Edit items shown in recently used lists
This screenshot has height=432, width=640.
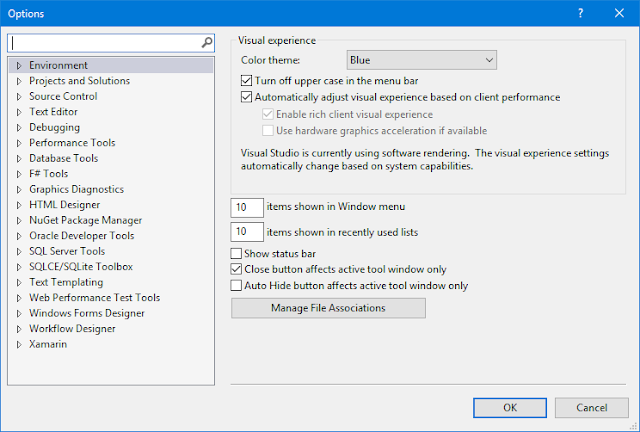coord(247,232)
